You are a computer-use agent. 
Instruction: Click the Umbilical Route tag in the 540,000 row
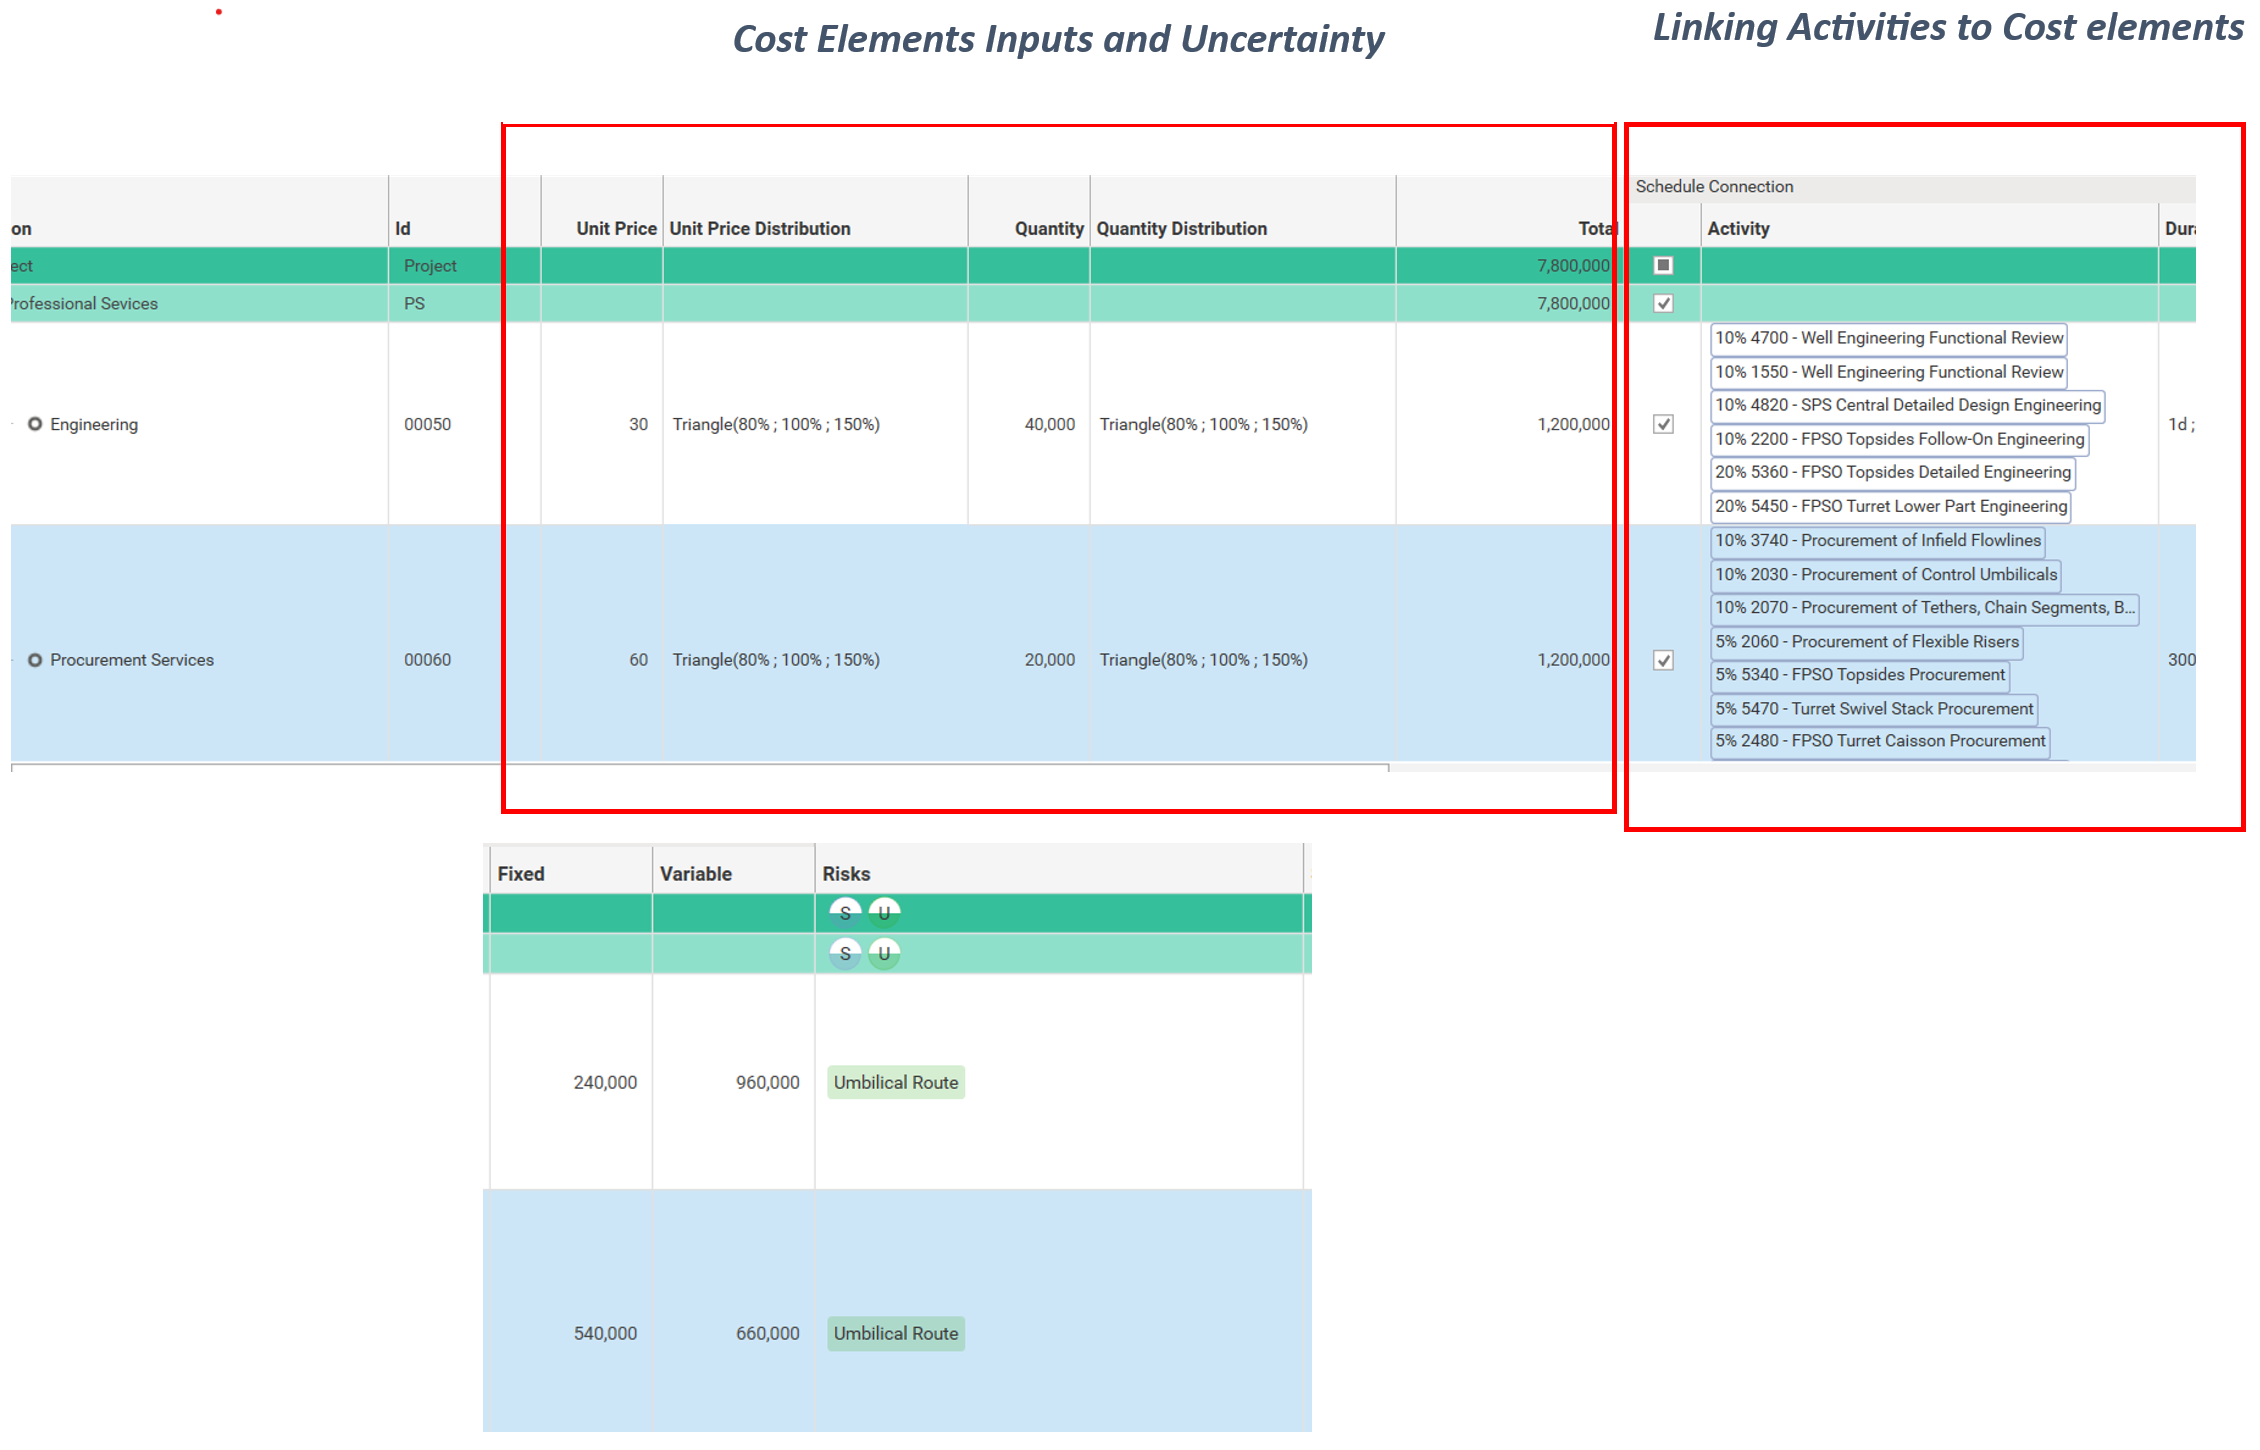(896, 1333)
